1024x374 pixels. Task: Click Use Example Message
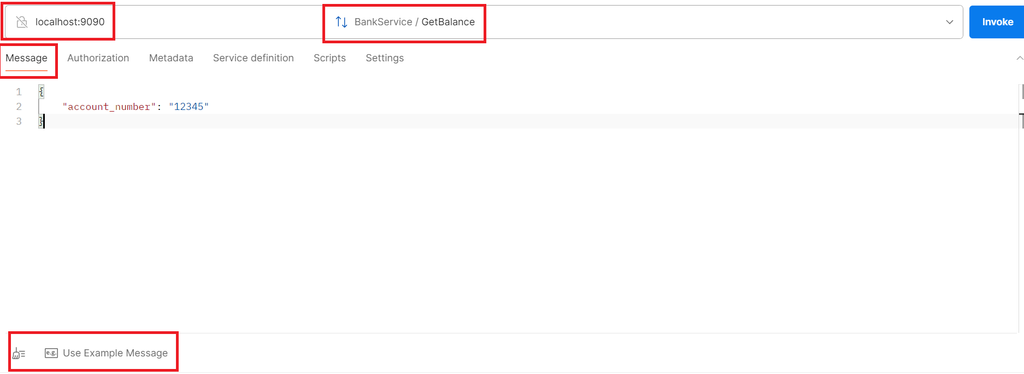(x=115, y=353)
